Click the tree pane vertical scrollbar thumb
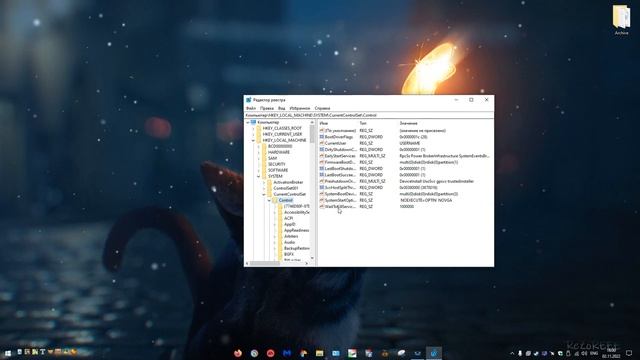 [312, 134]
